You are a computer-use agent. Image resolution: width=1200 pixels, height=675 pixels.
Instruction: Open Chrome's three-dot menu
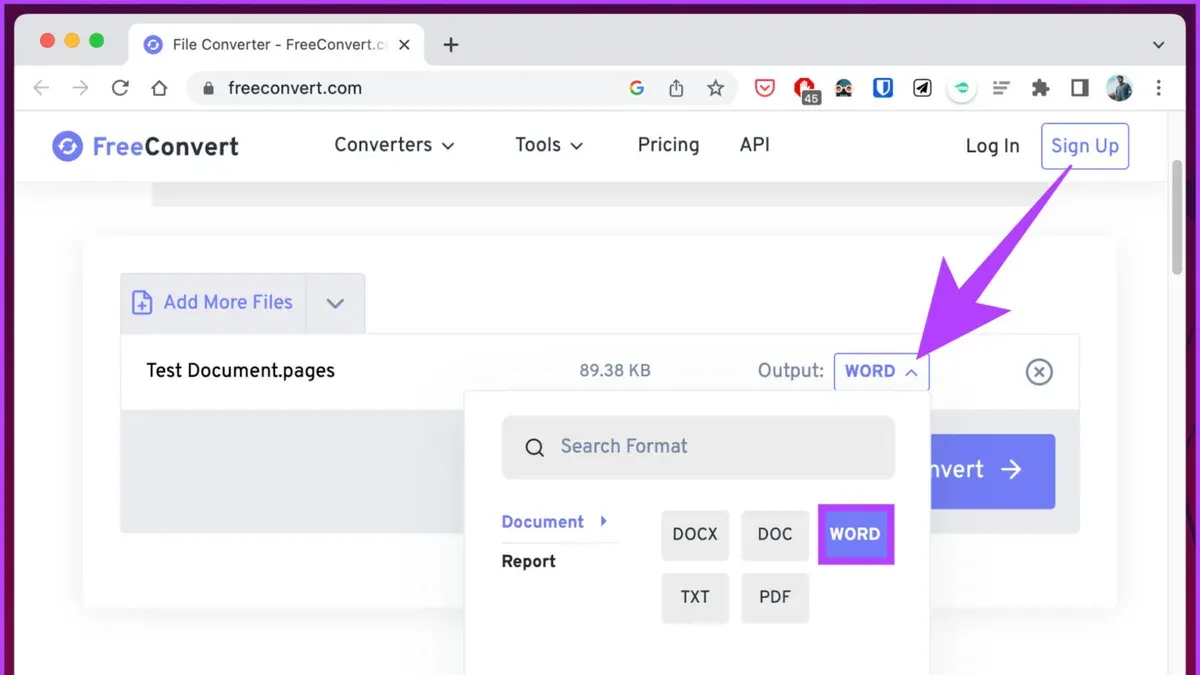1159,88
